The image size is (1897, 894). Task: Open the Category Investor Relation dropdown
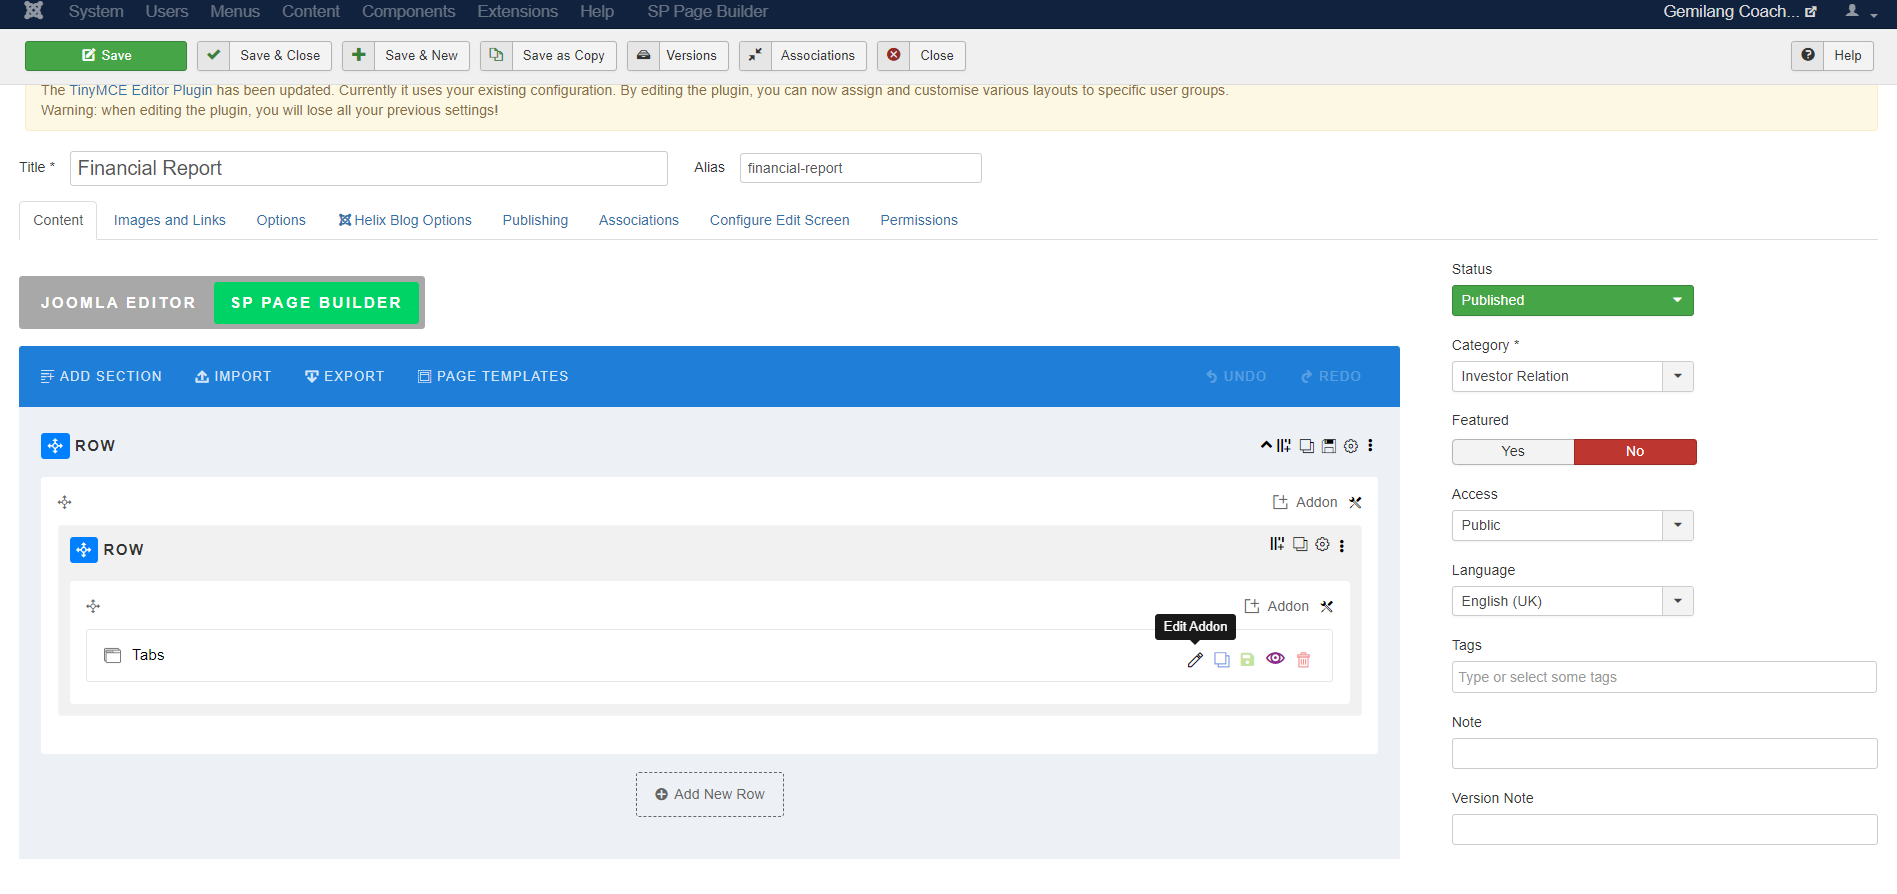1572,376
